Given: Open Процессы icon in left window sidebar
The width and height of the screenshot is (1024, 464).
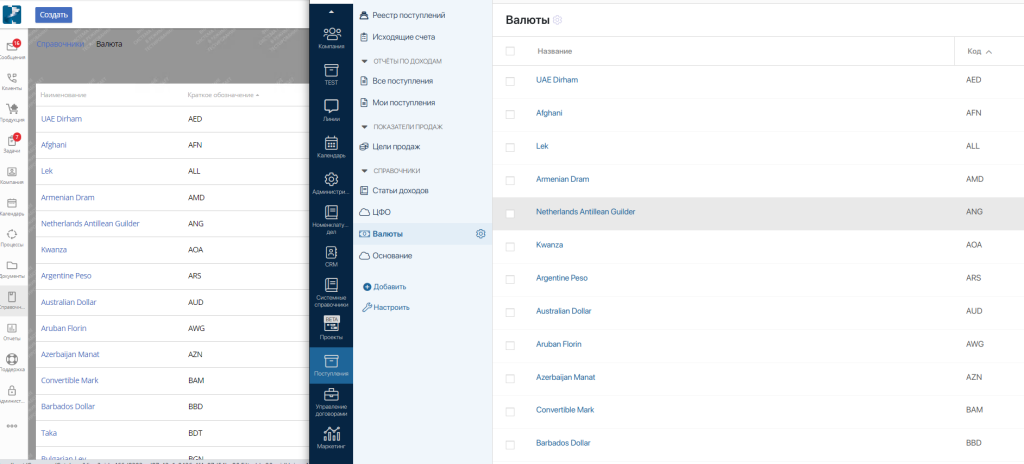Looking at the screenshot, I should (x=12, y=234).
